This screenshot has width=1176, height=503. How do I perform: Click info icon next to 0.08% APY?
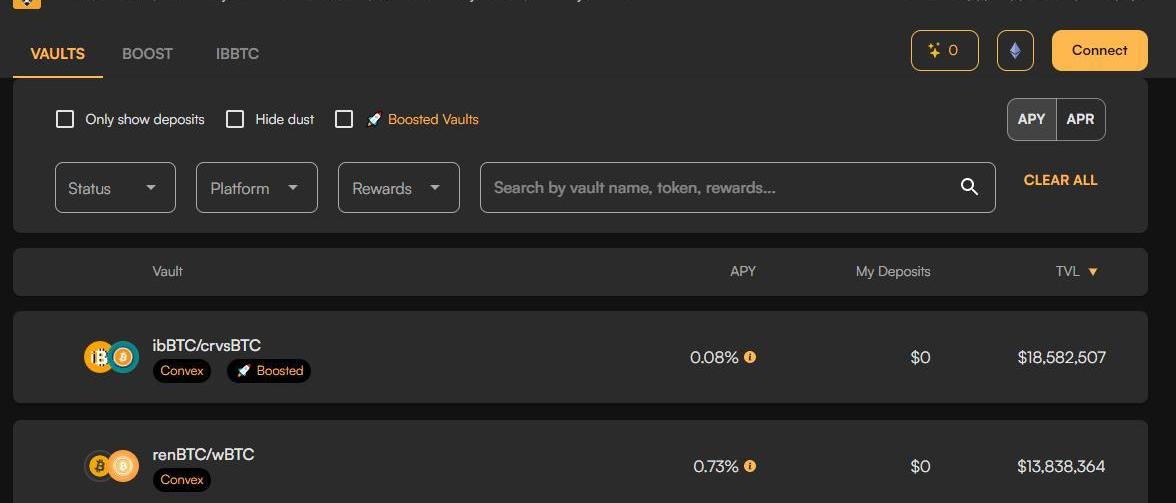[x=750, y=357]
